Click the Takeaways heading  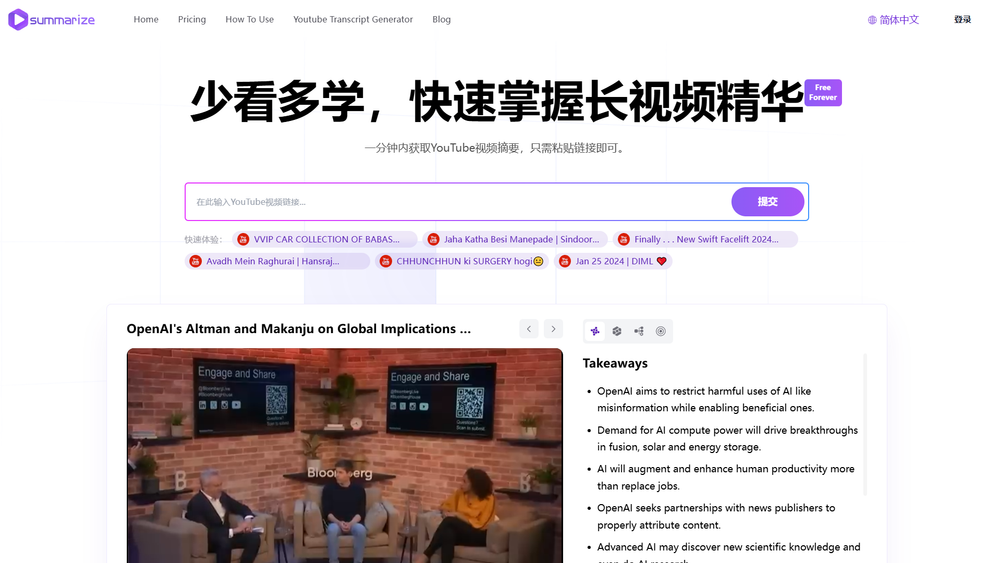[615, 363]
